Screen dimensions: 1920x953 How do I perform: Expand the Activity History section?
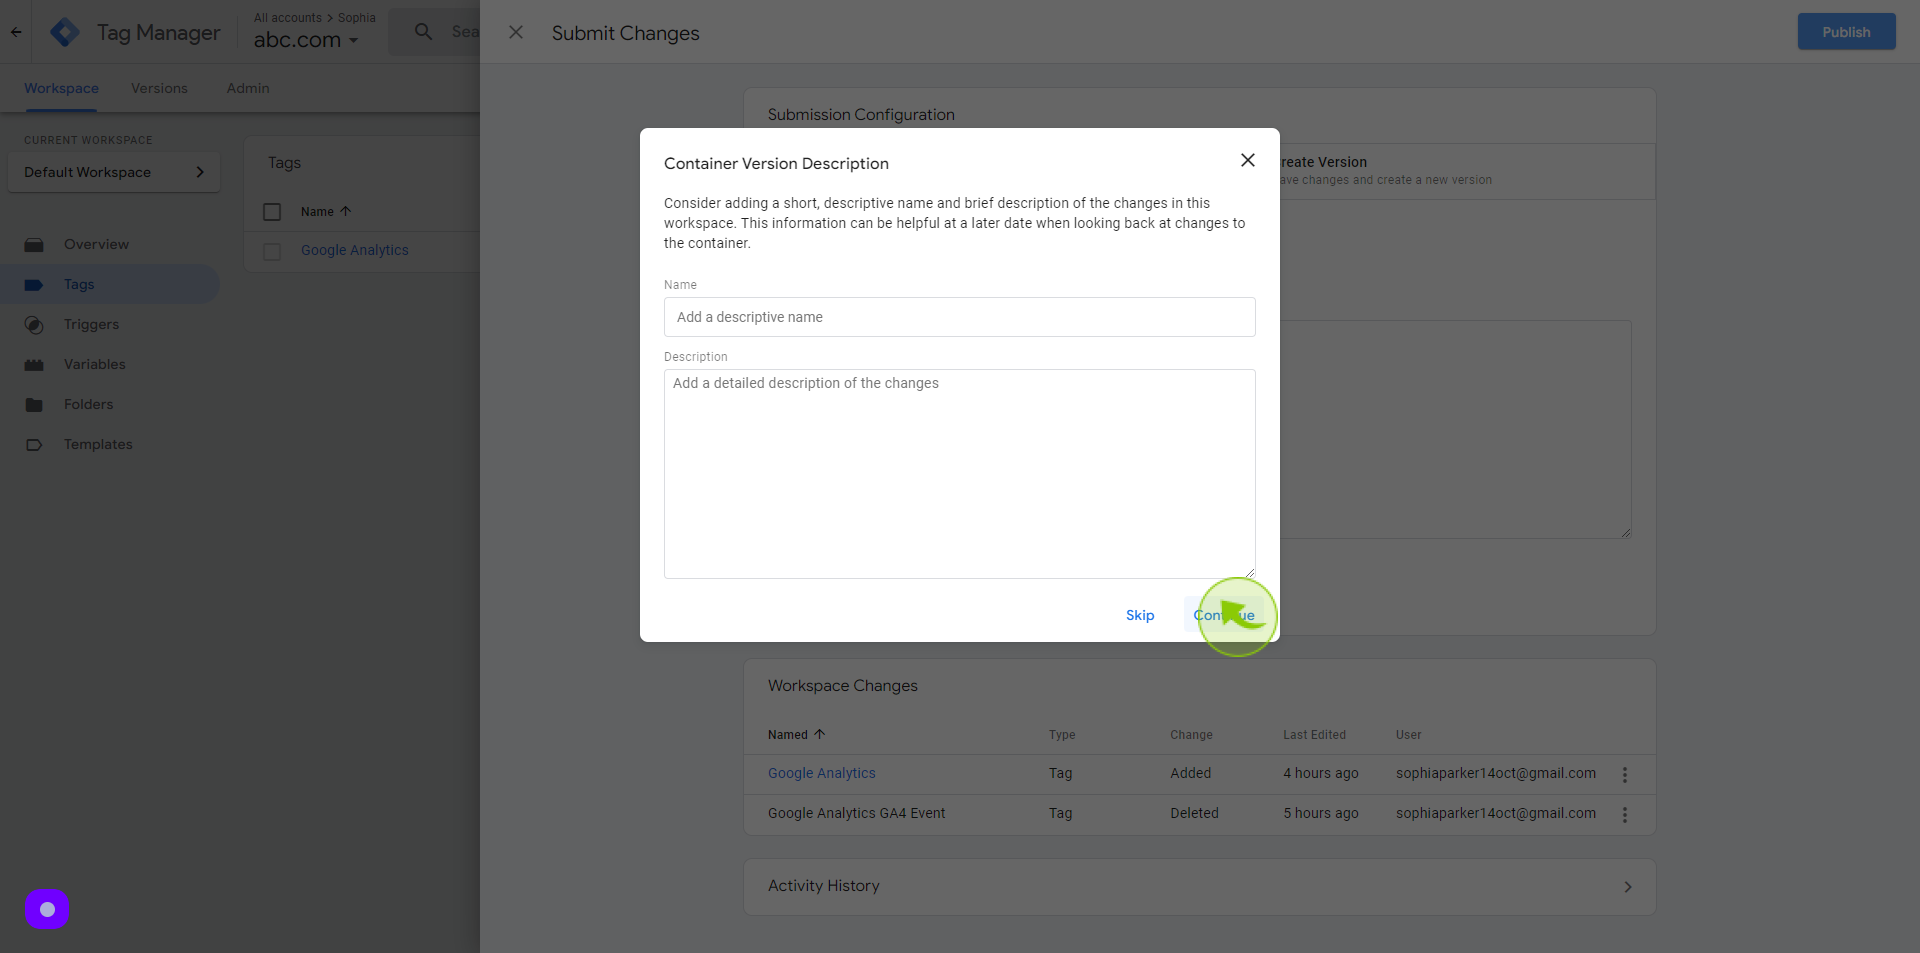(1200, 887)
